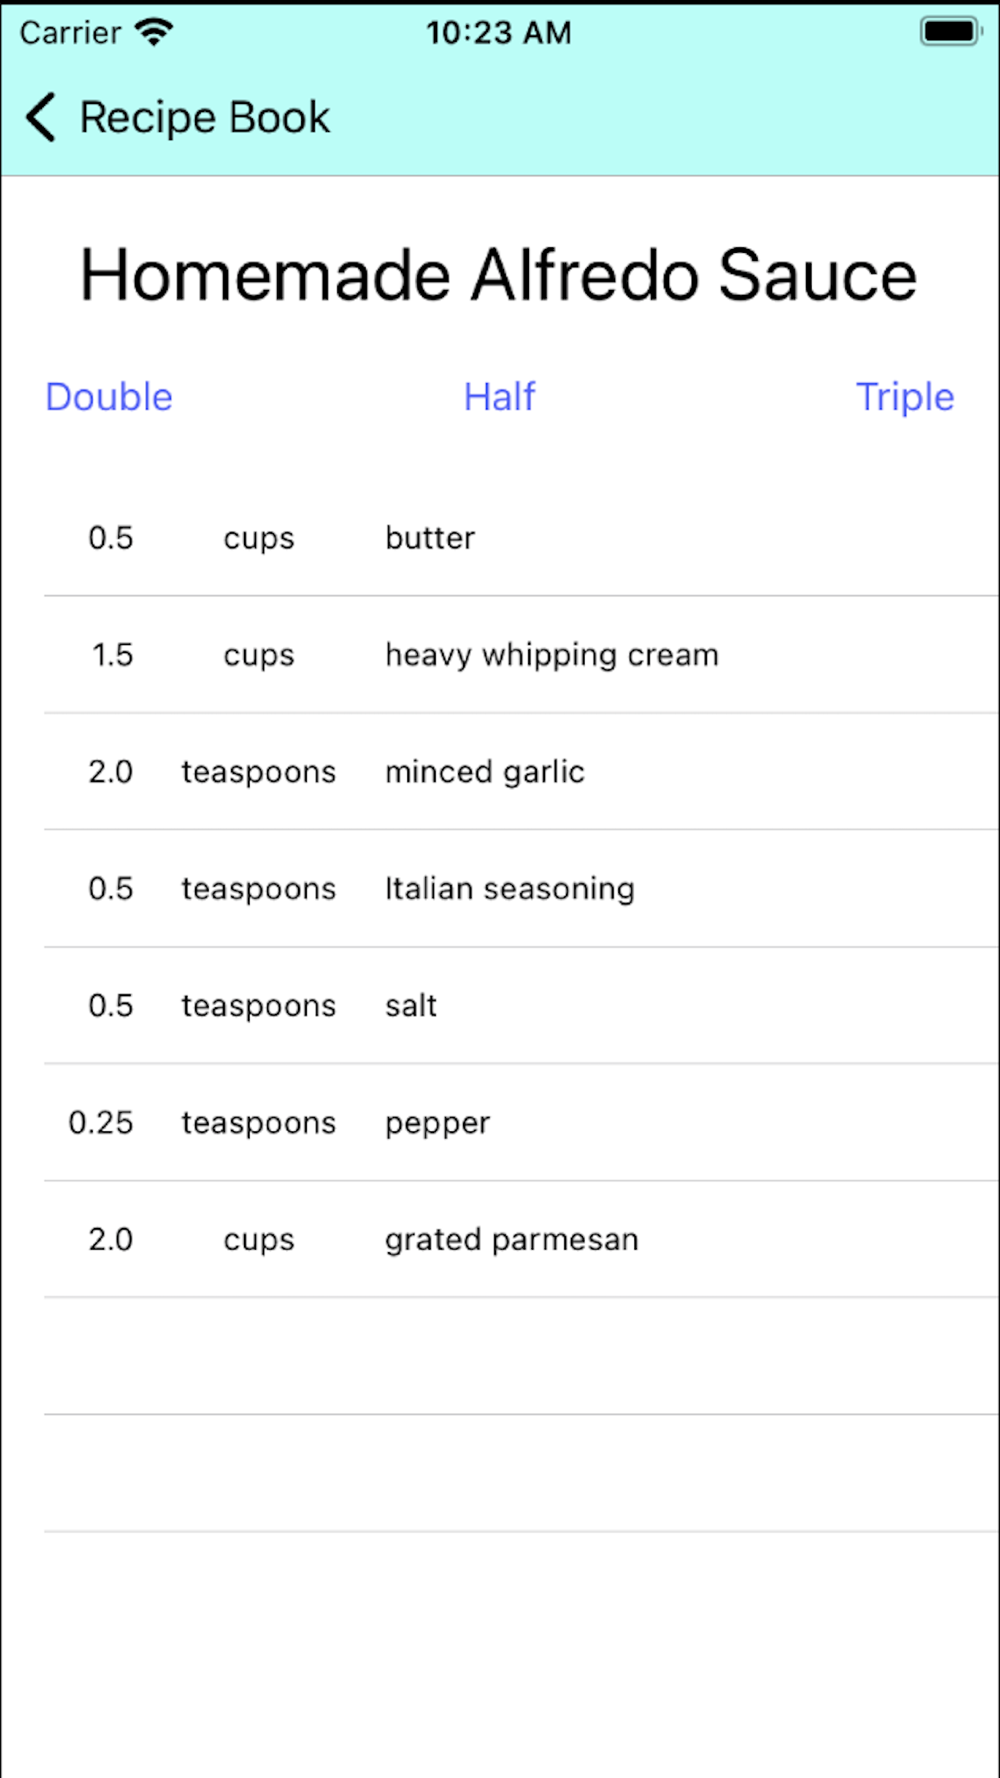Triple the recipe quantities
The height and width of the screenshot is (1778, 1000).
pos(904,397)
